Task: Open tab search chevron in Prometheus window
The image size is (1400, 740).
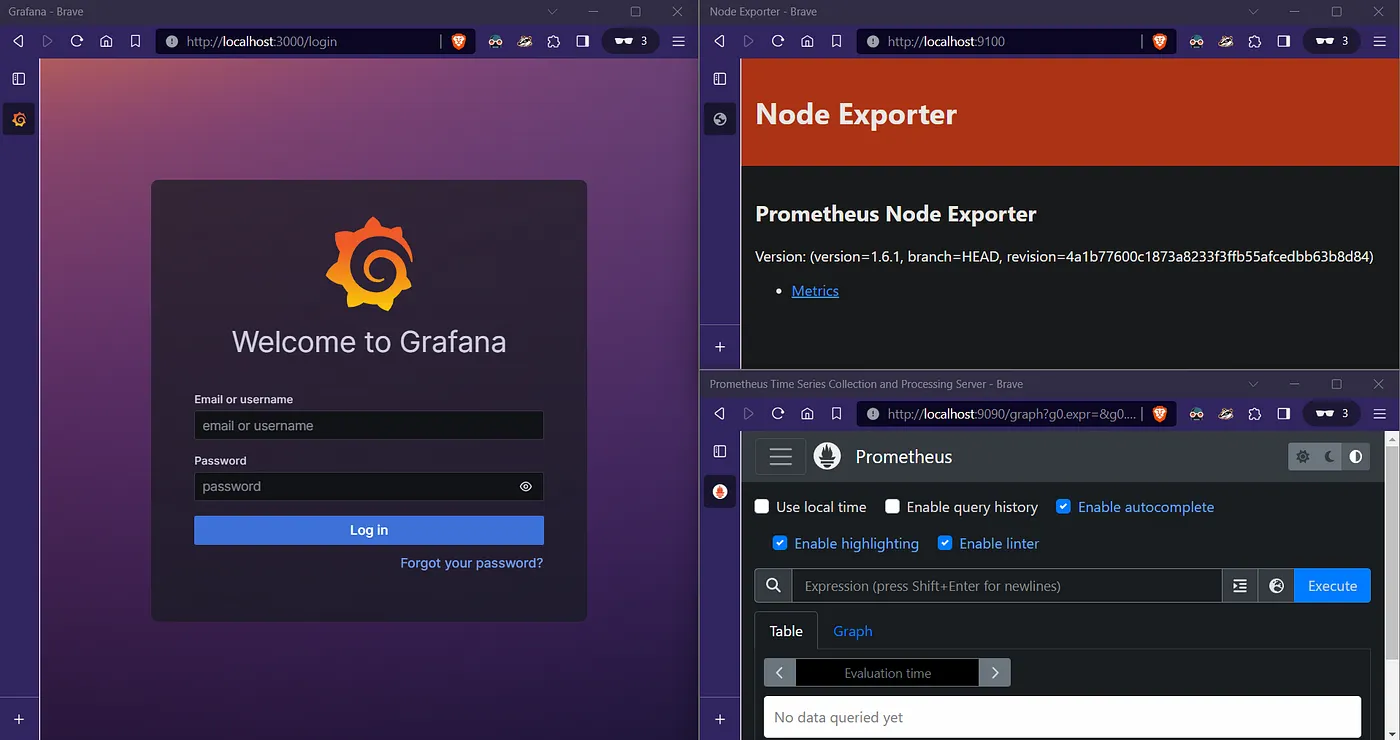Action: pos(1254,384)
